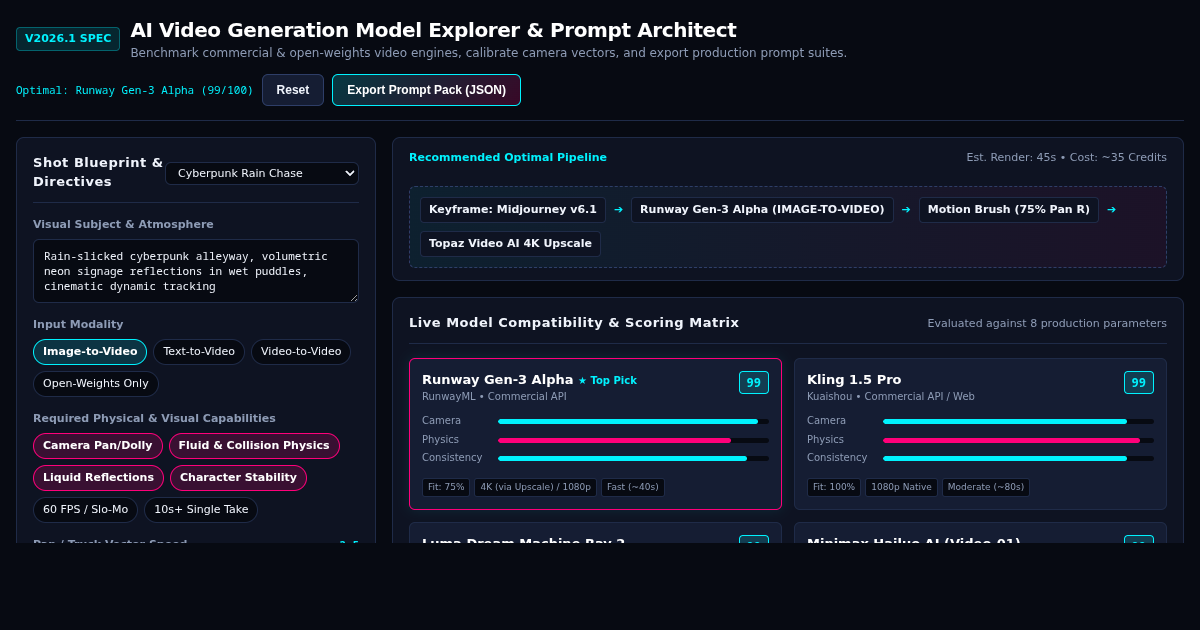Click Motion Brush (75% Pan R) step

[x=1009, y=210]
